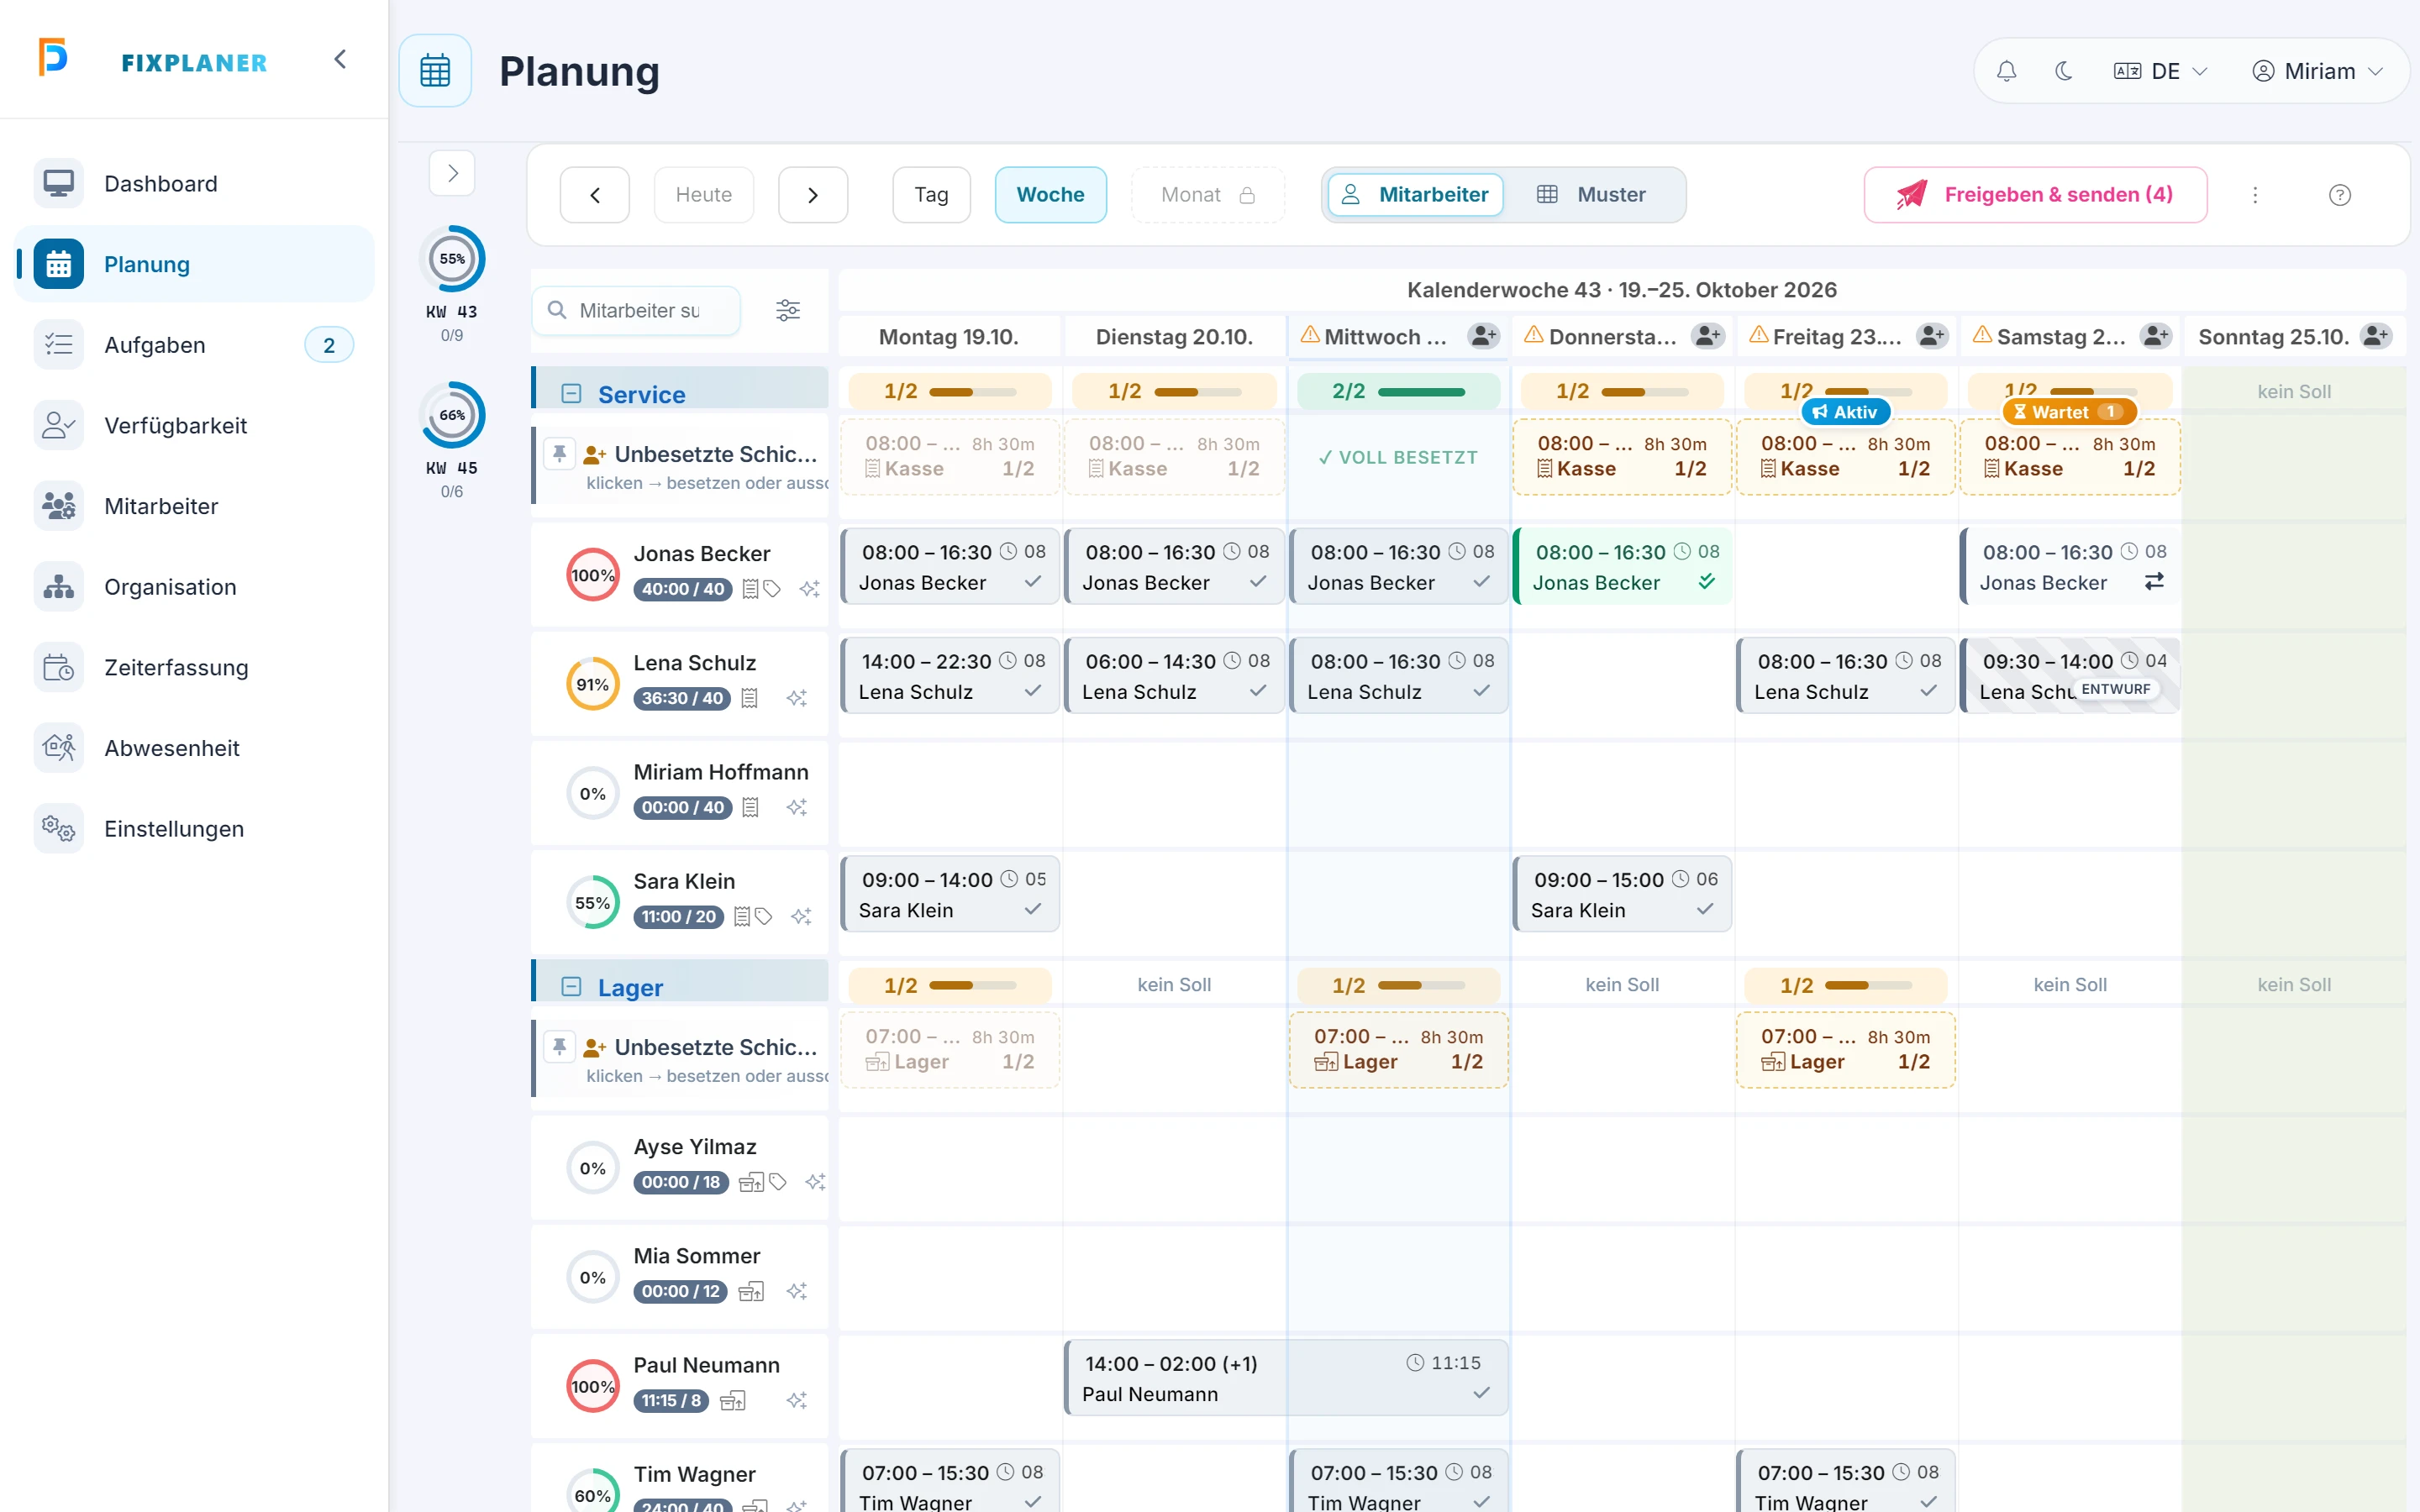Screen dimensions: 2420x1512
Task: Collapse the sidebar with the chevron
Action: click(x=340, y=60)
